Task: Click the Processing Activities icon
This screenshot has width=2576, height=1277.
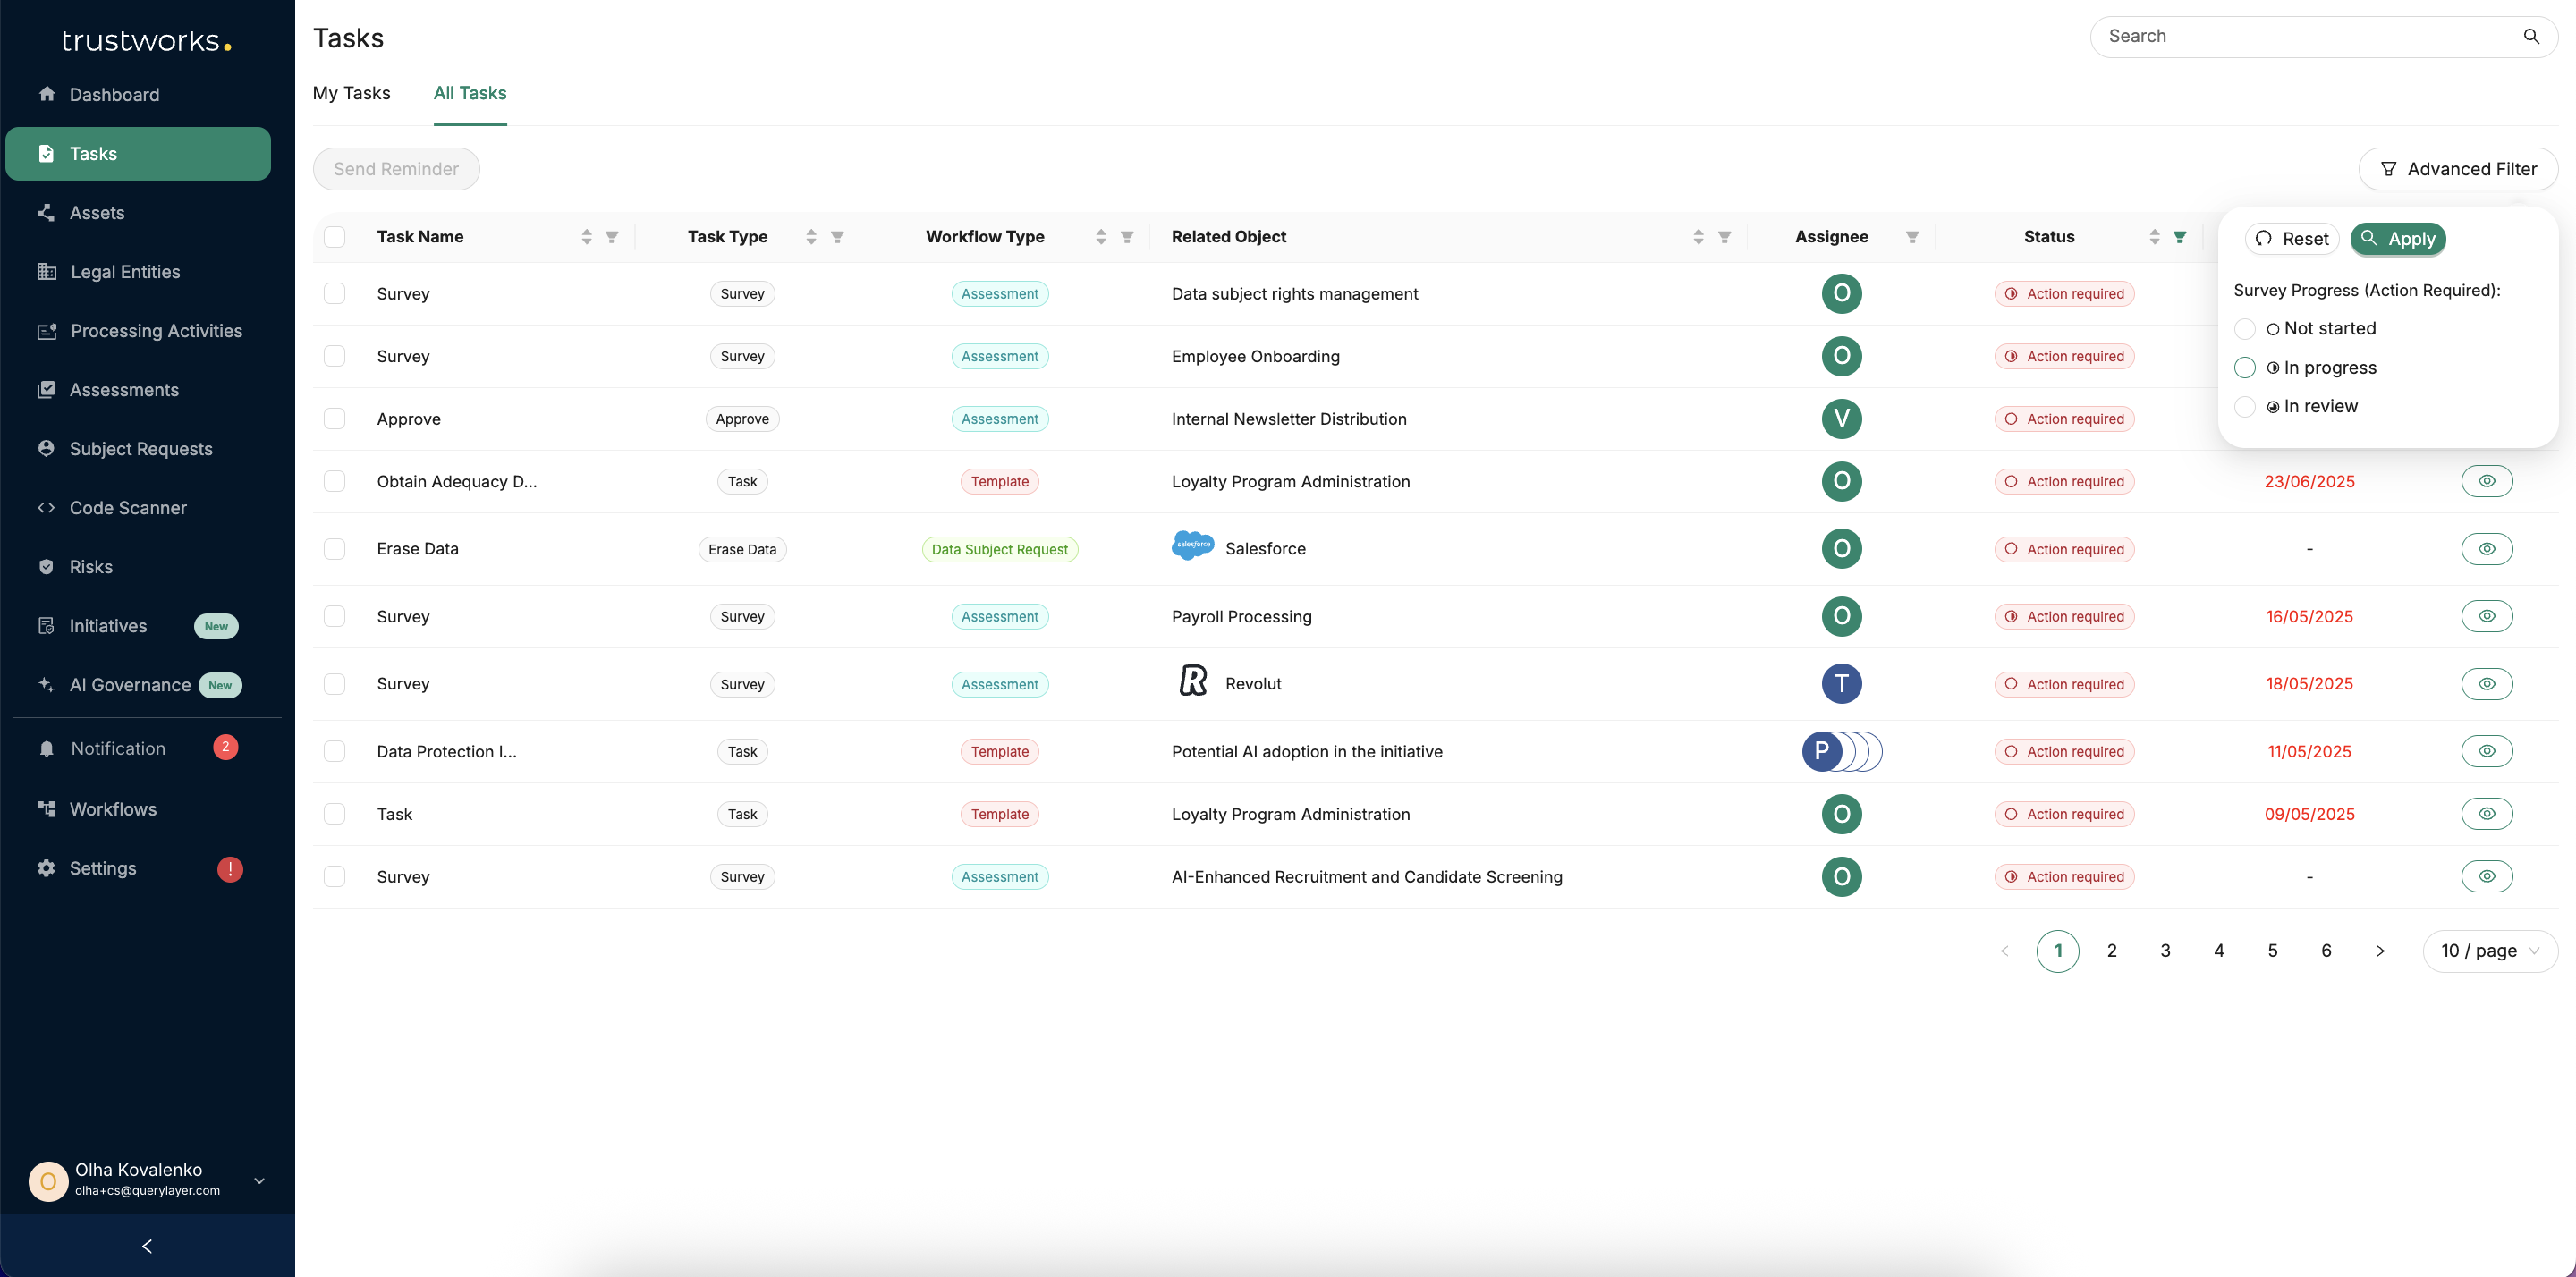Action: click(x=47, y=330)
